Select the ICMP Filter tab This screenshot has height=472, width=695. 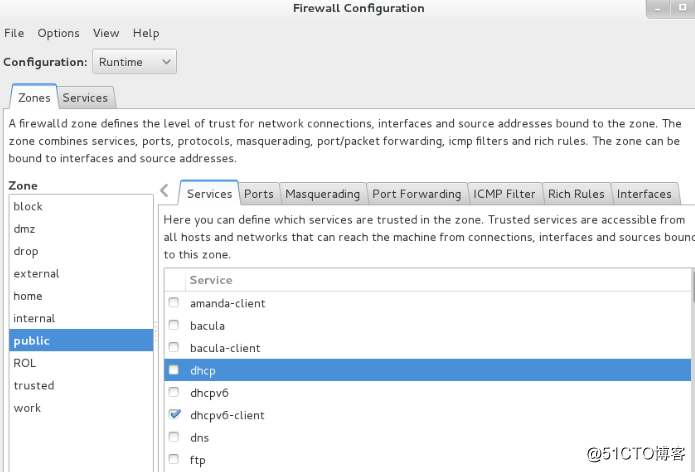[x=504, y=194]
